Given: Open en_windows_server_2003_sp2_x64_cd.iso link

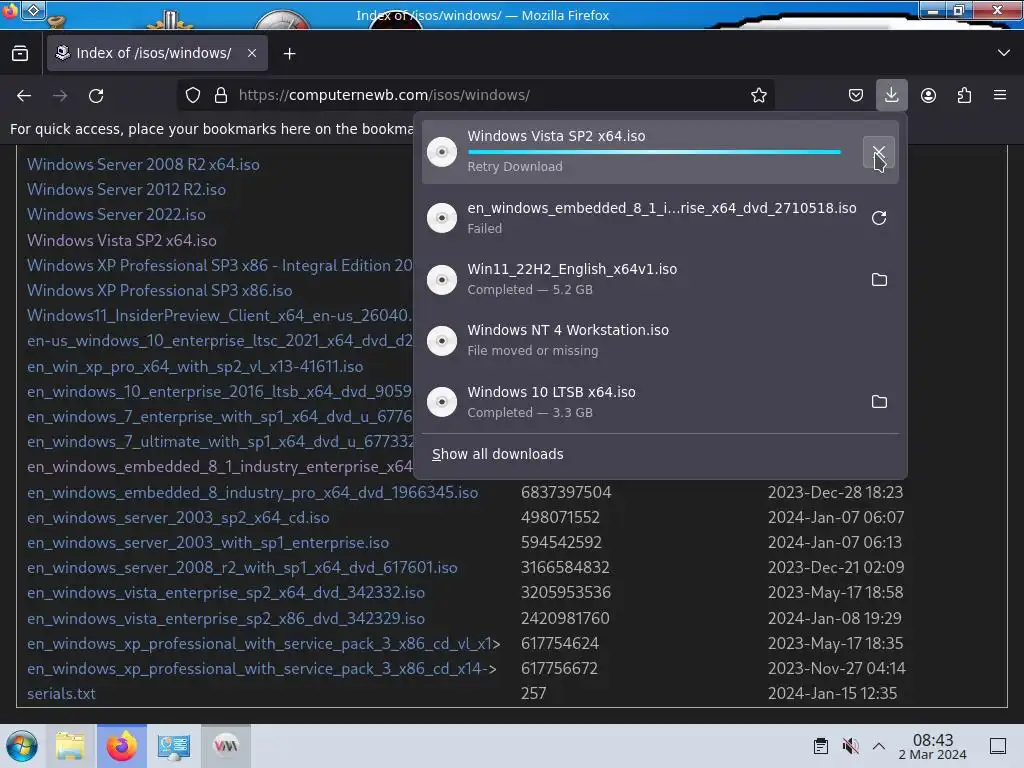Looking at the screenshot, I should 178,517.
